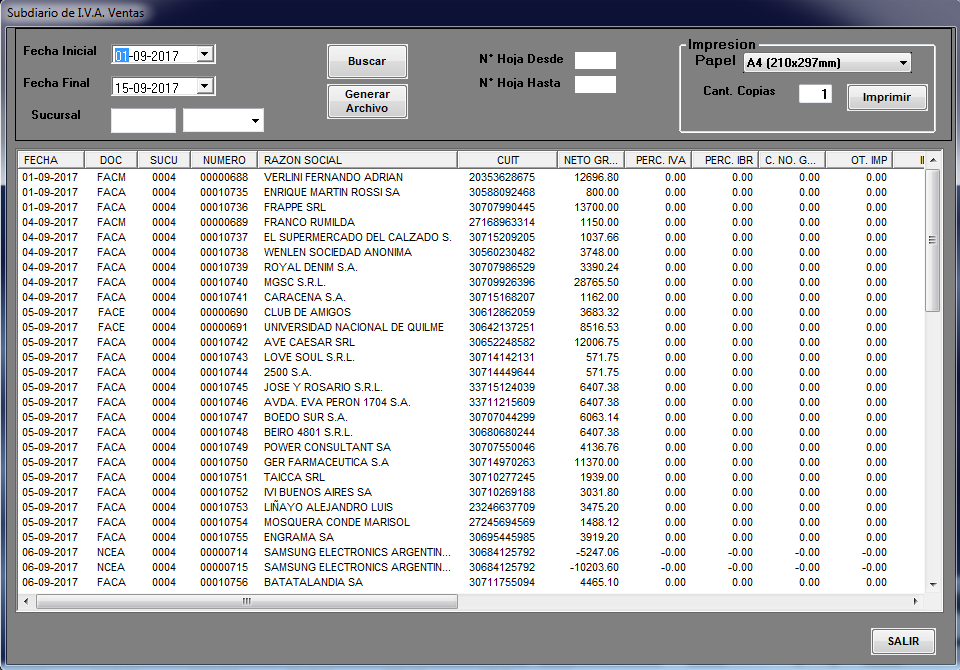Click the Cant. Copias field

pyautogui.click(x=816, y=94)
